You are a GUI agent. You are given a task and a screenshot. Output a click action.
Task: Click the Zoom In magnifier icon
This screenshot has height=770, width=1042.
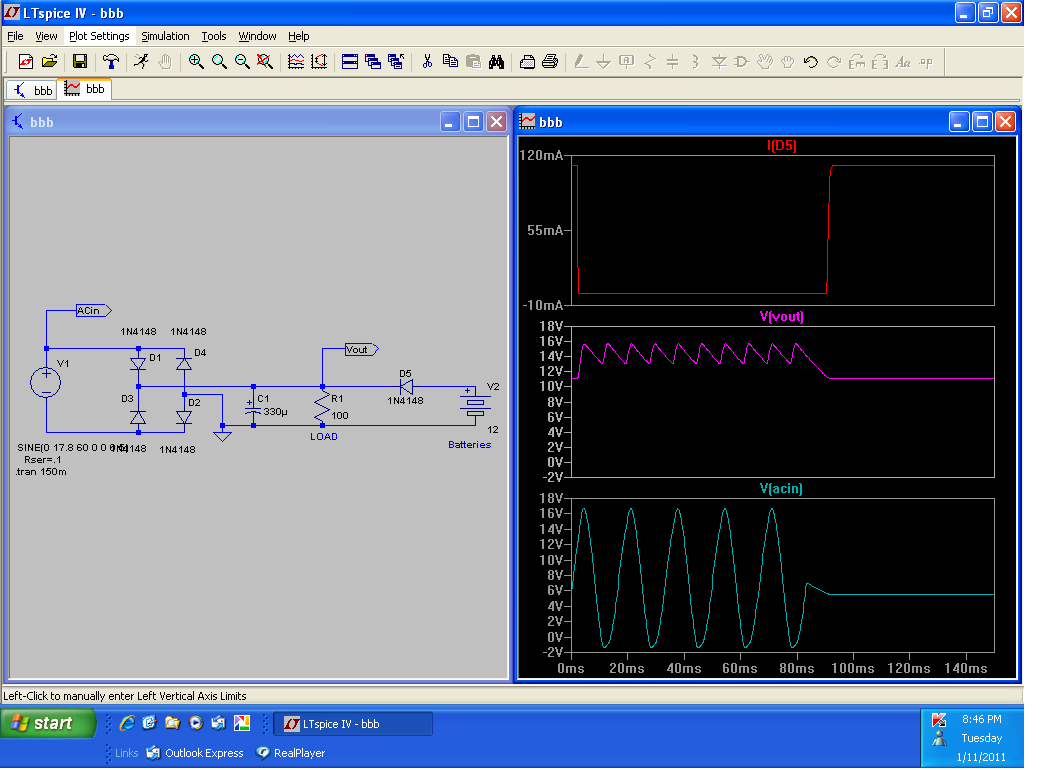196,62
